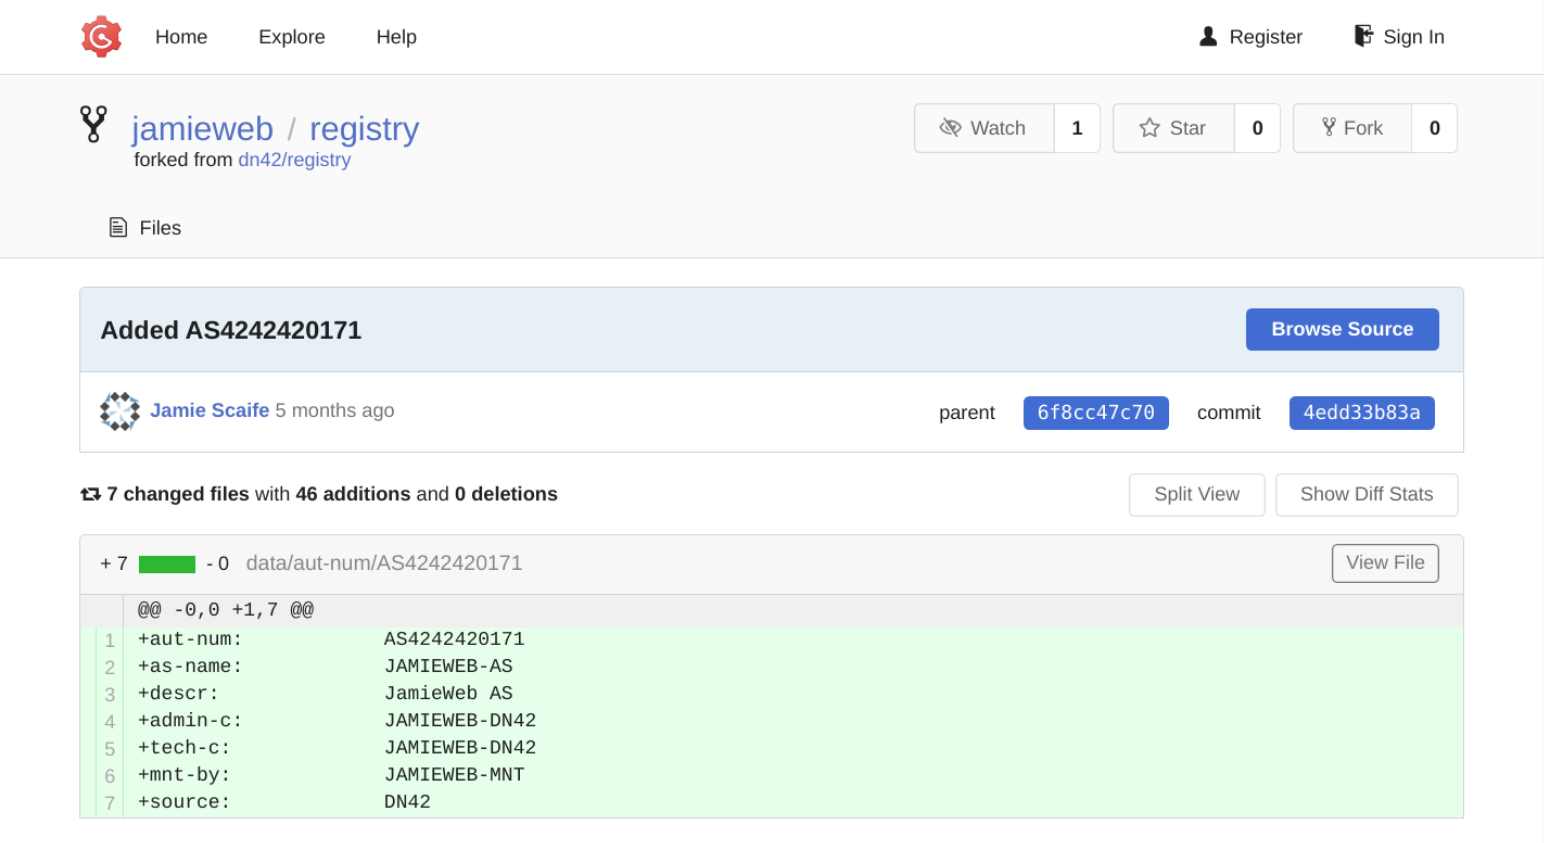
Task: Click Jamie Scaife's avatar image
Action: [x=120, y=411]
